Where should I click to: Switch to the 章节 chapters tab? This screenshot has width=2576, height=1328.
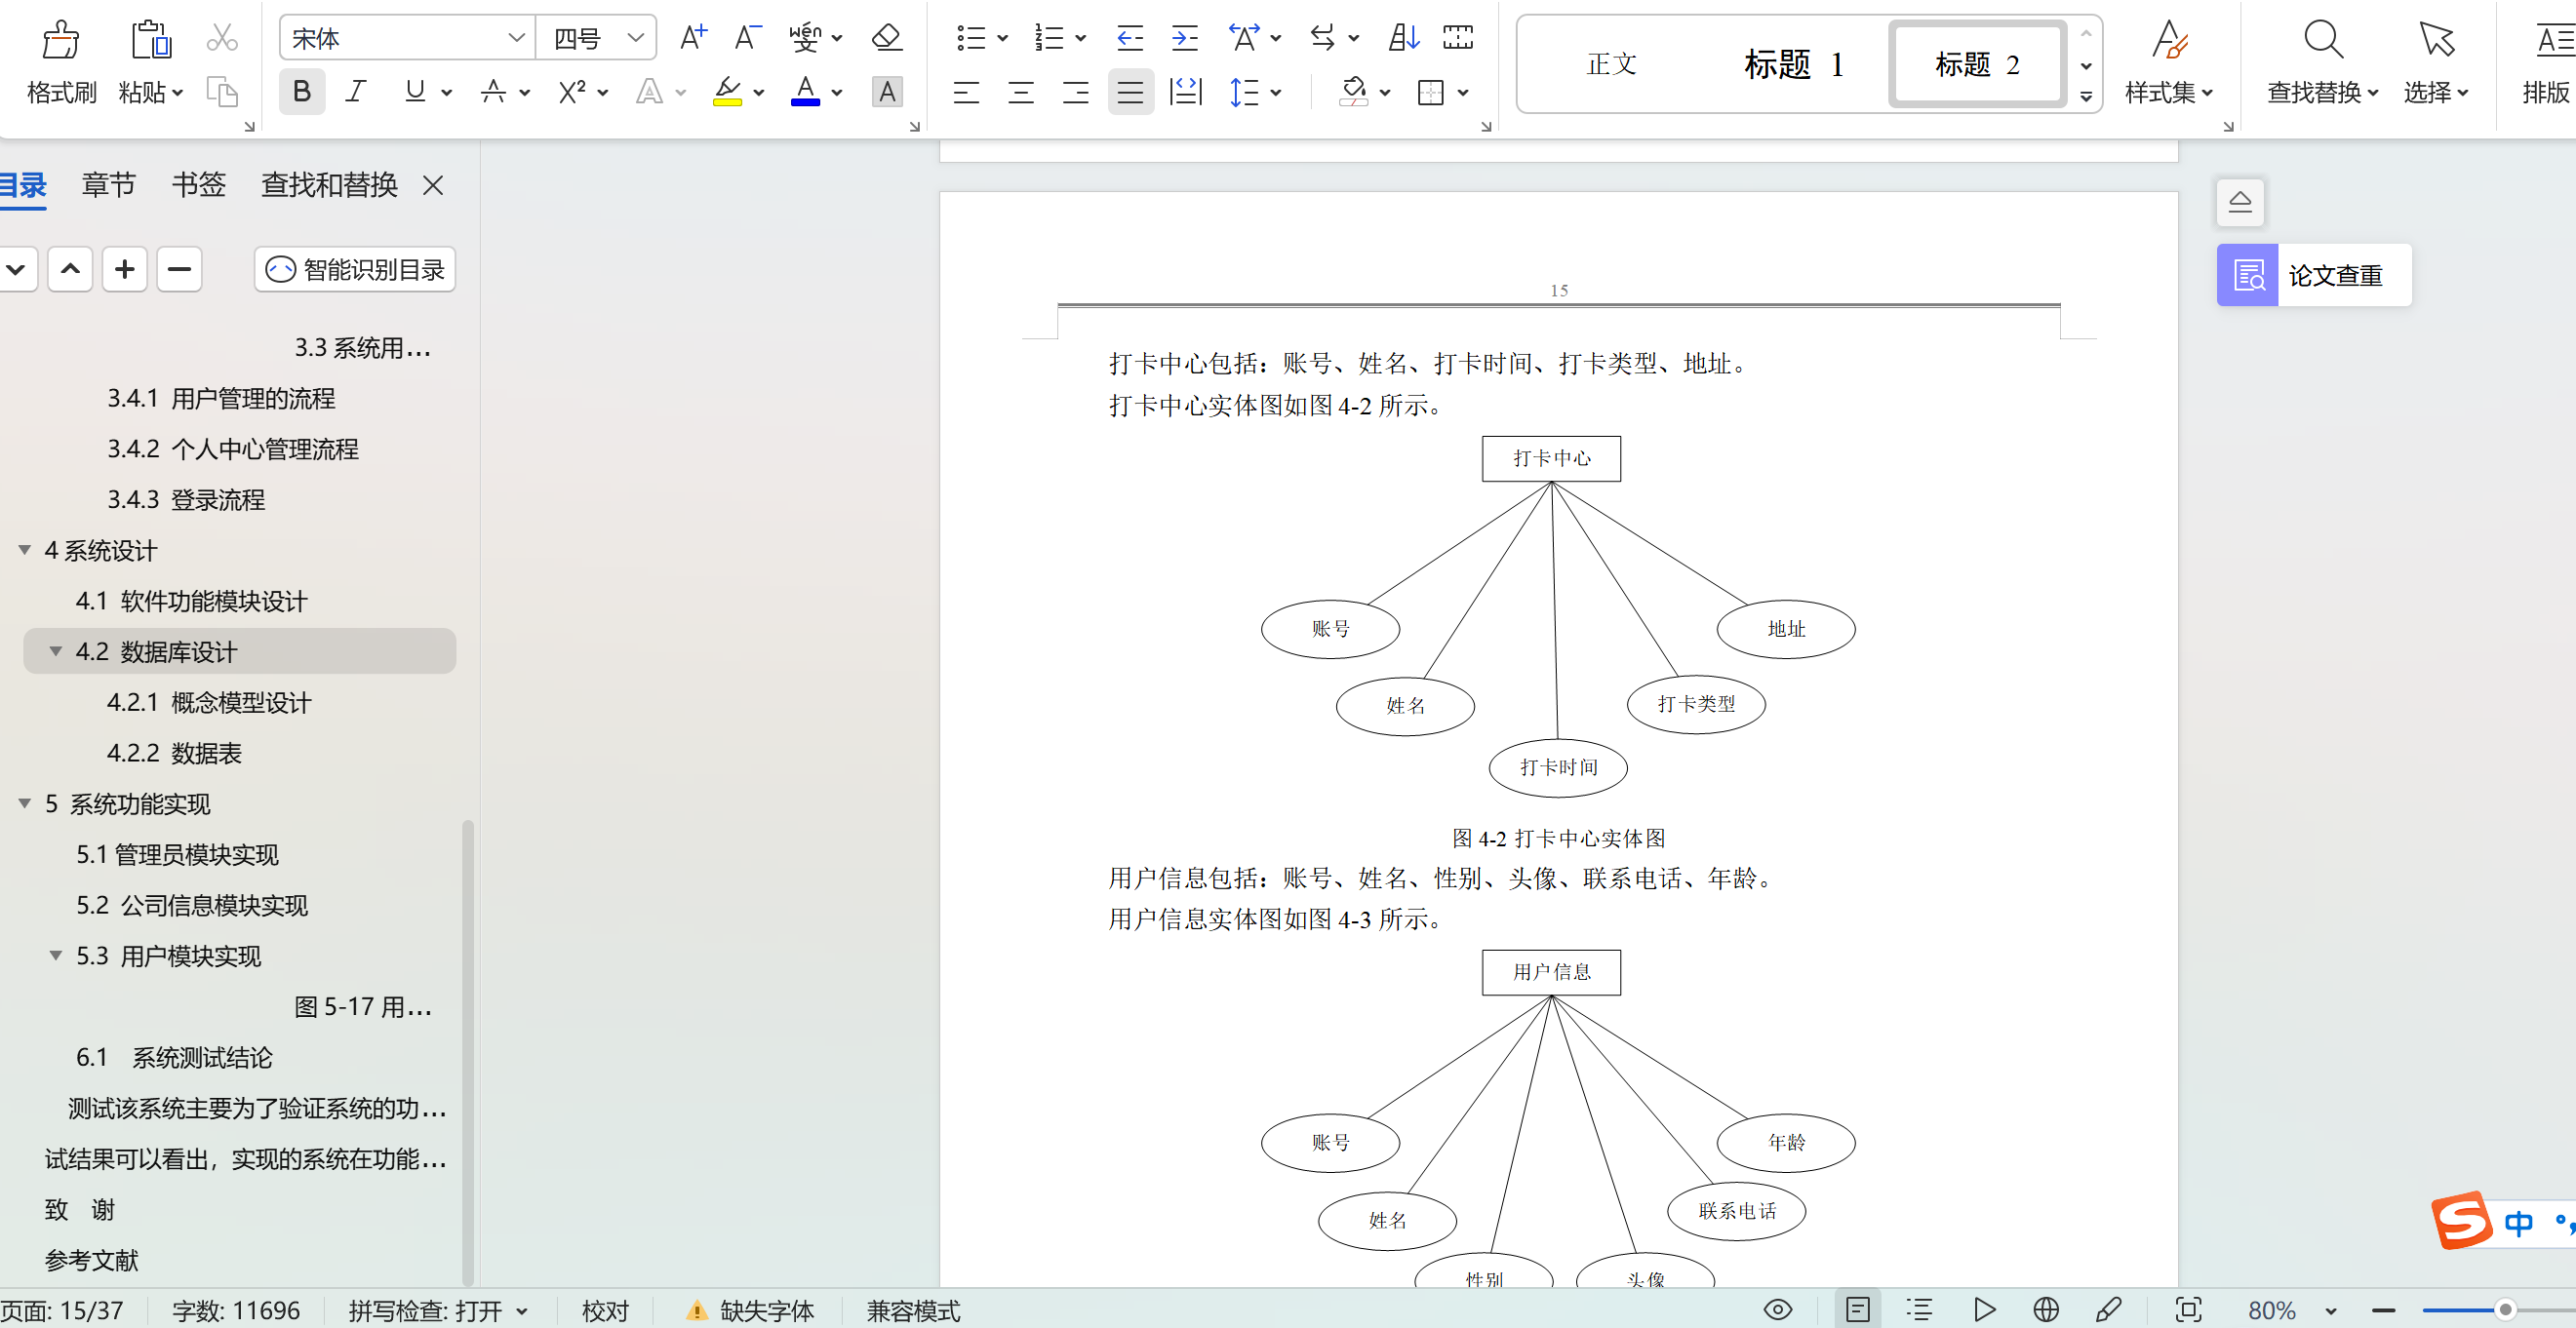coord(108,185)
